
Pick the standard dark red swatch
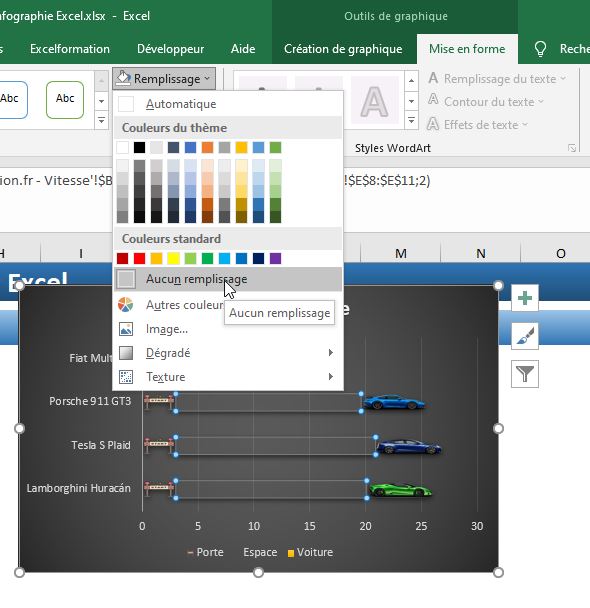click(x=122, y=258)
